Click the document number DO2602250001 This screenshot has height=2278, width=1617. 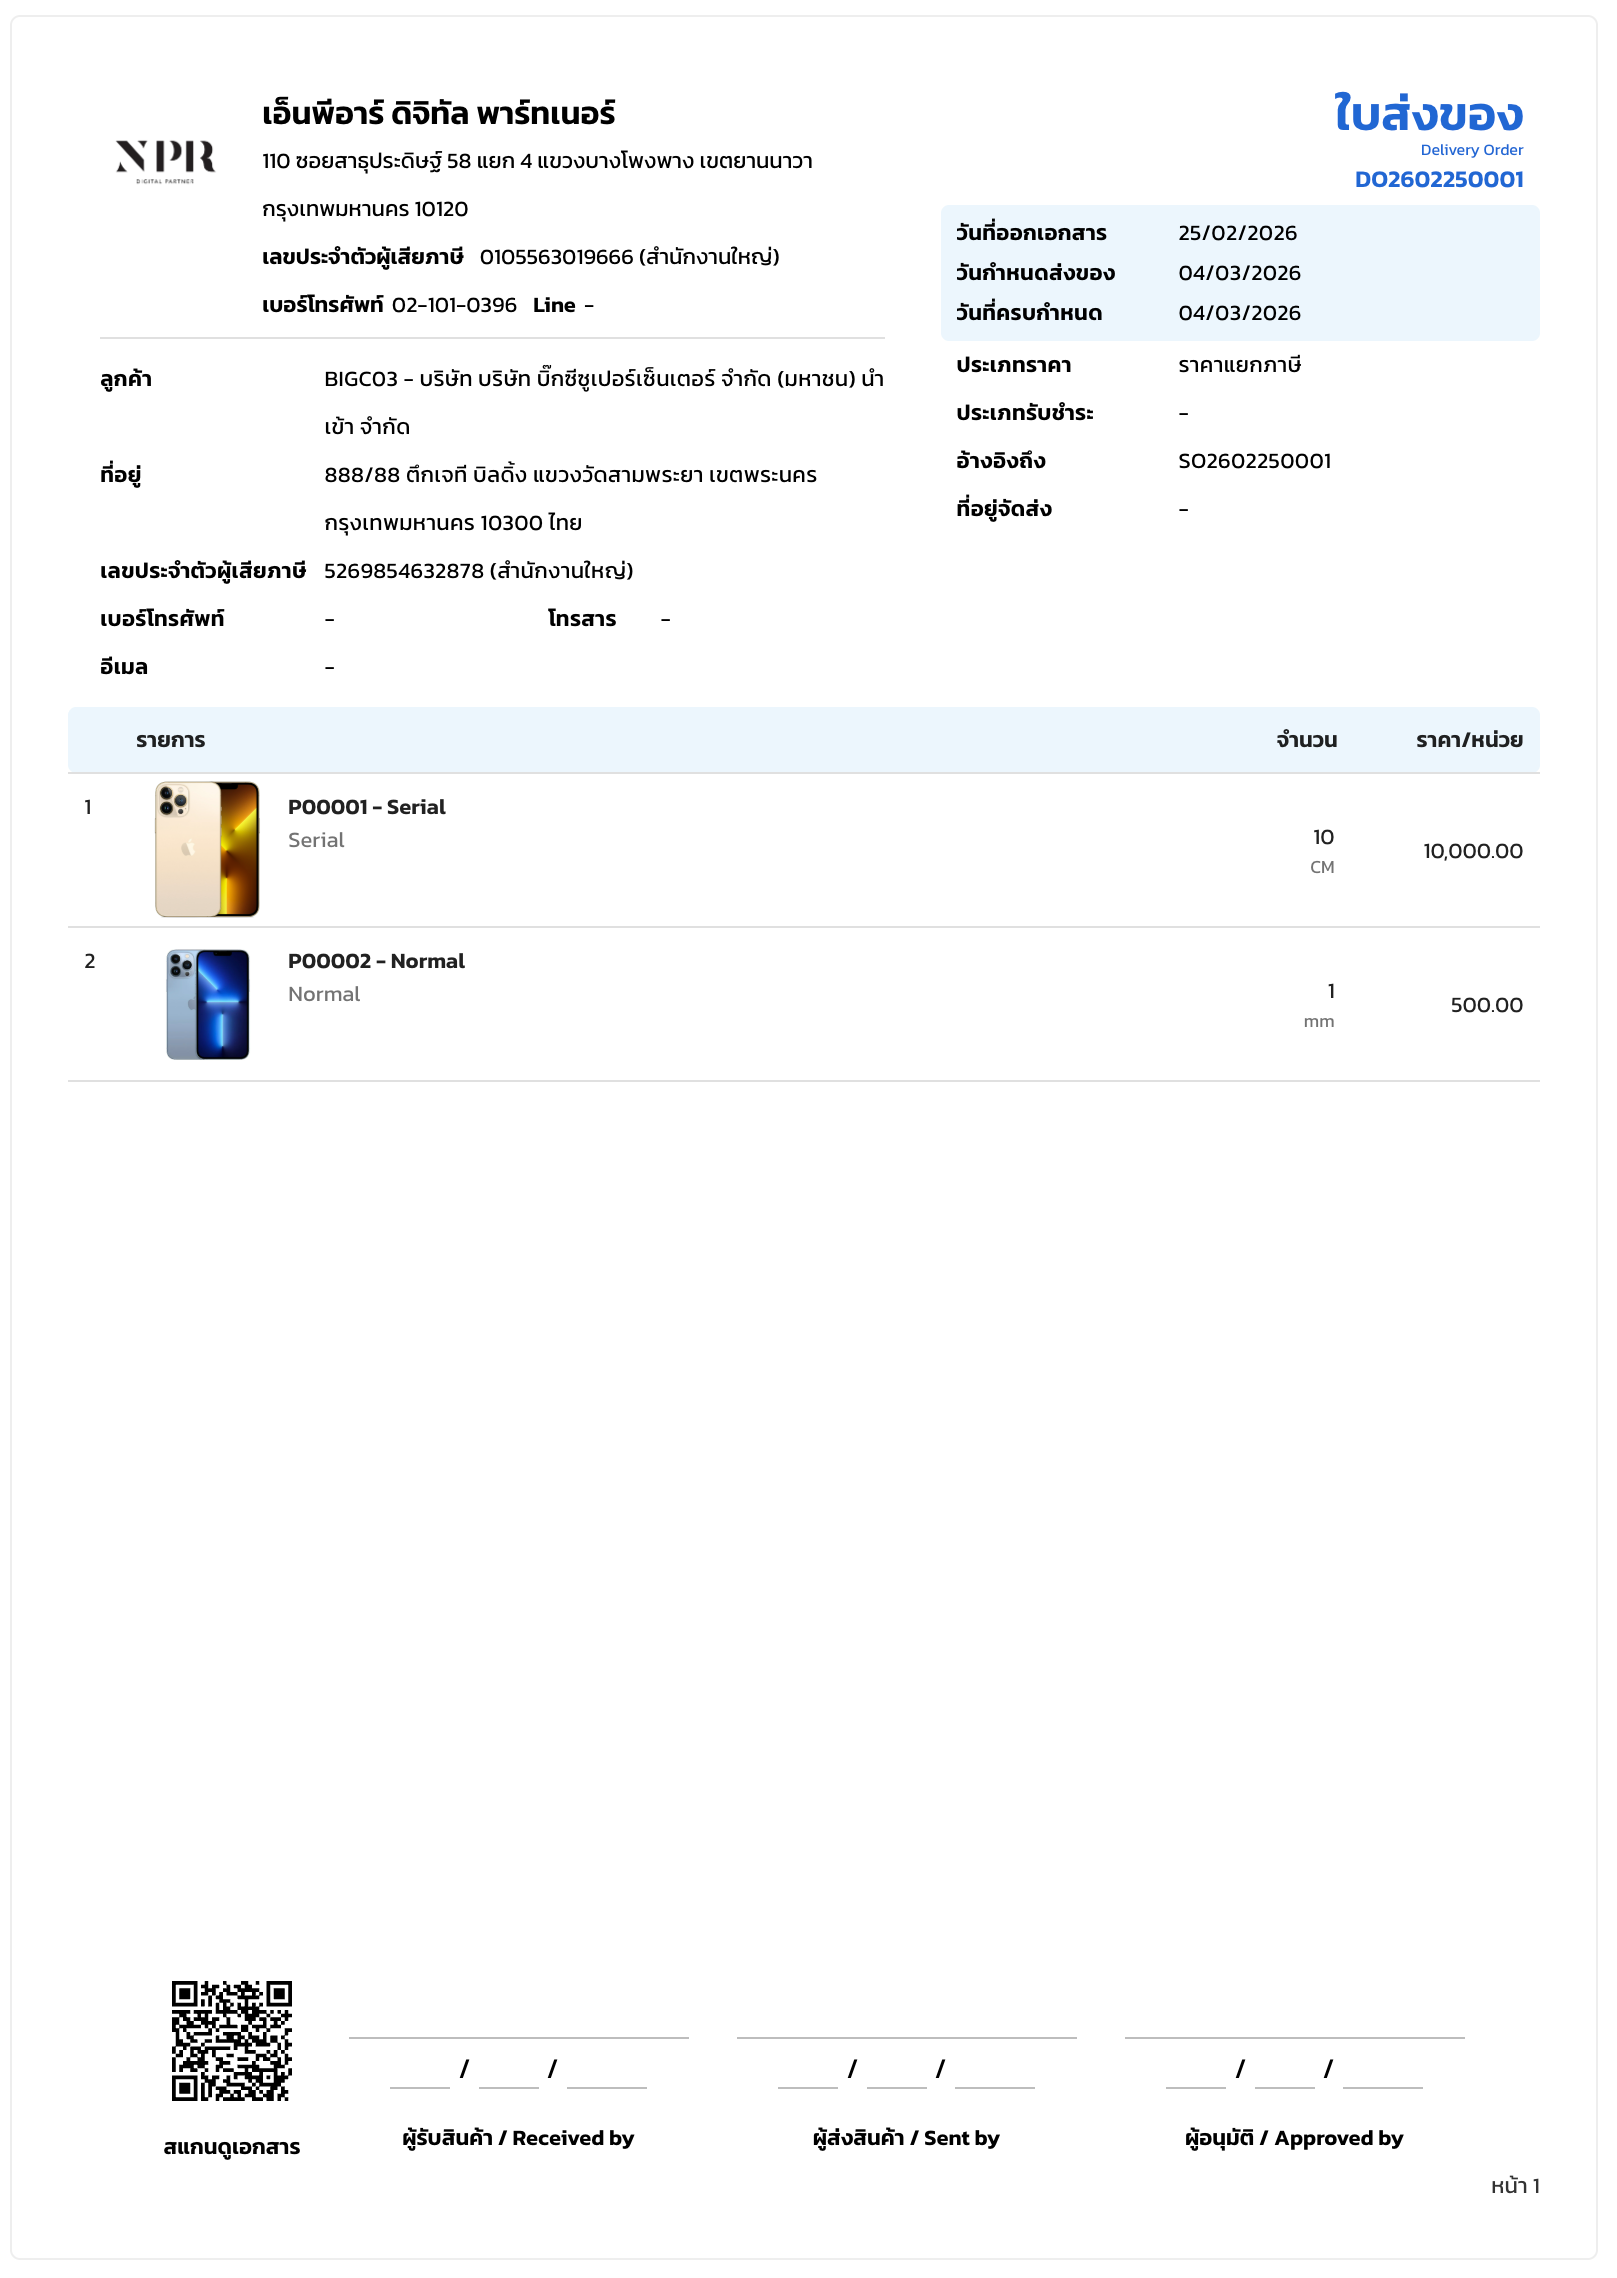click(x=1438, y=180)
